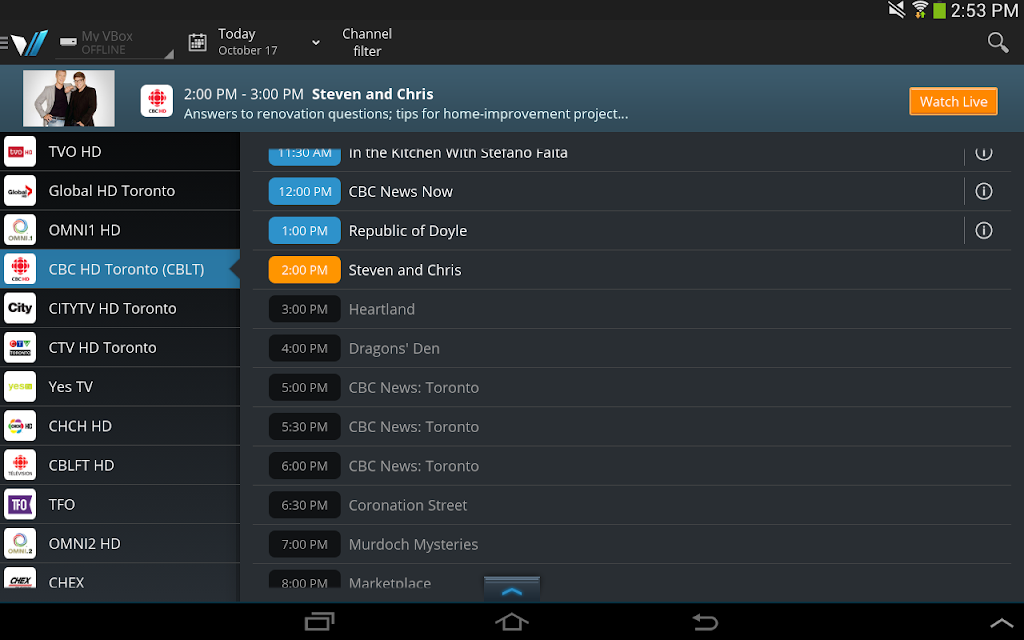Choose TVO HD channel name
The height and width of the screenshot is (640, 1024).
[74, 152]
